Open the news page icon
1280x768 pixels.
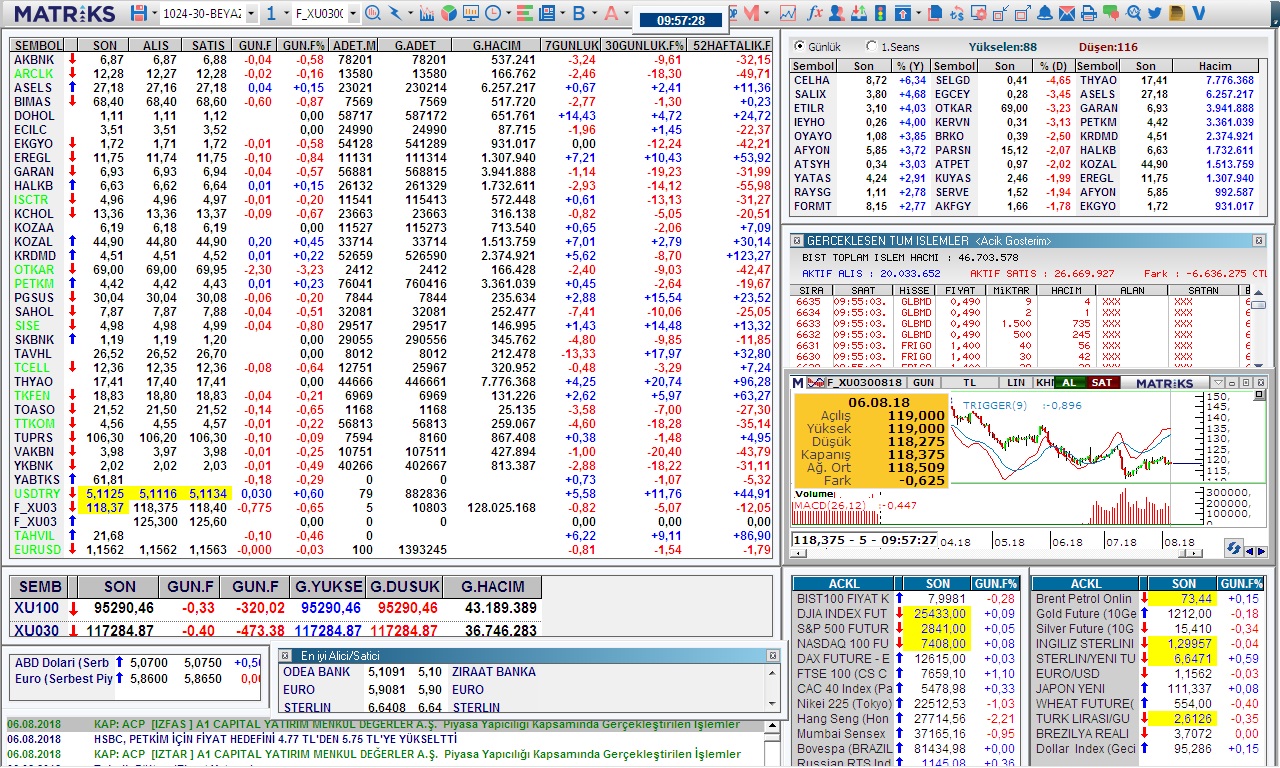547,13
